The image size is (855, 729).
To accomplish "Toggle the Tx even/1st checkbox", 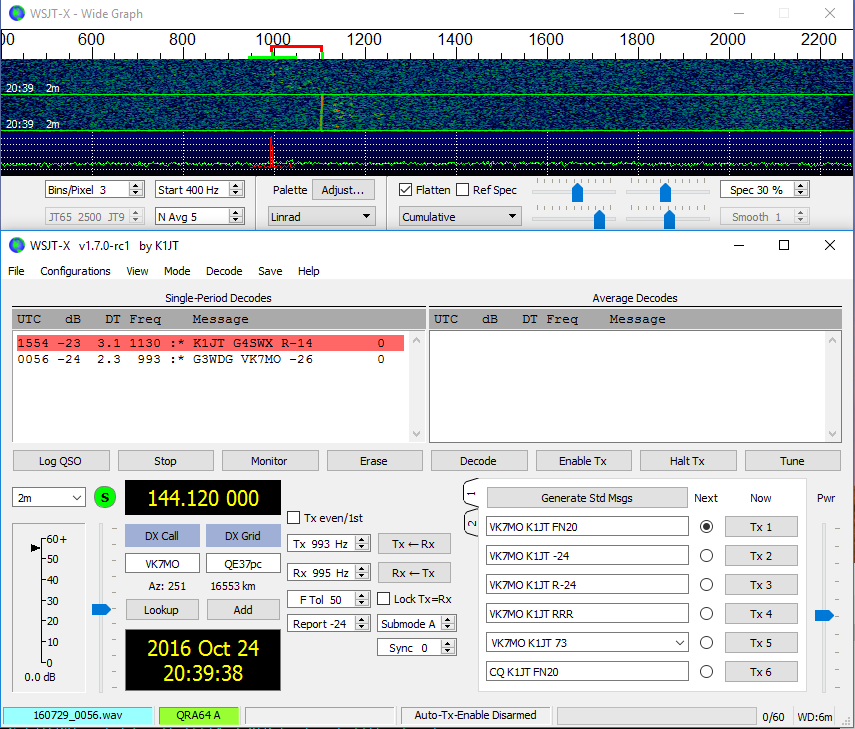I will [293, 517].
